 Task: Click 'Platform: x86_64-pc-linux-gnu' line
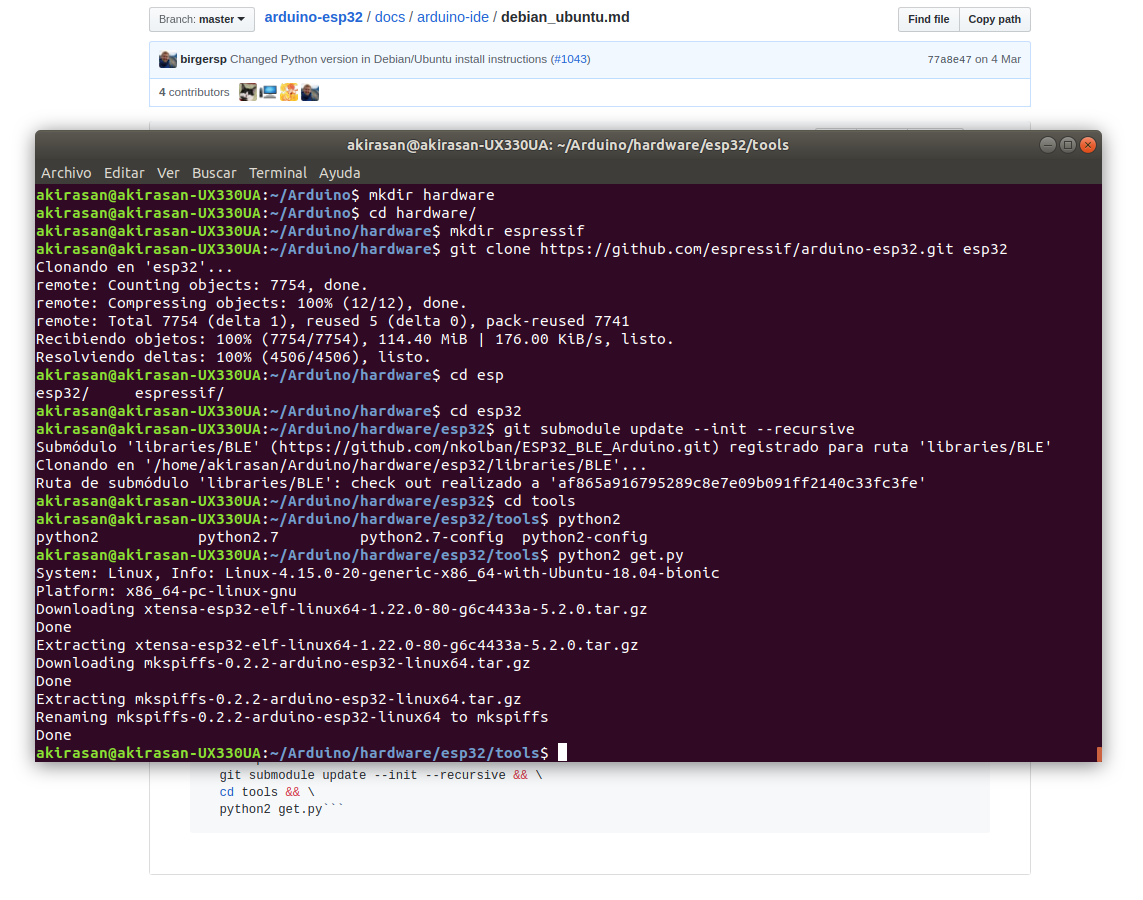coord(166,590)
